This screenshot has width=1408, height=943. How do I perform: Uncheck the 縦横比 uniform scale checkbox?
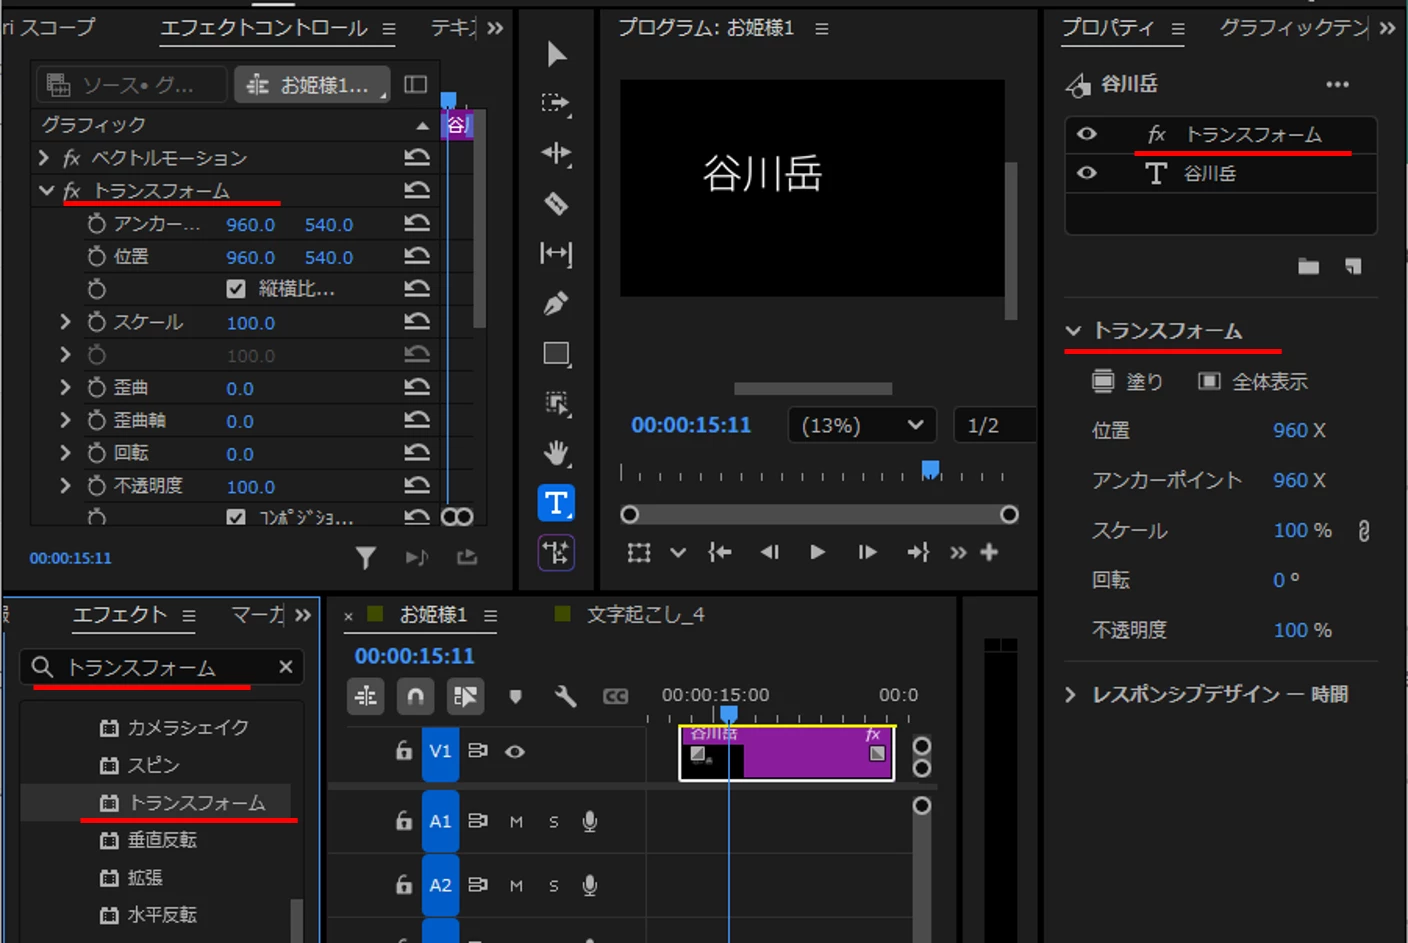click(236, 289)
